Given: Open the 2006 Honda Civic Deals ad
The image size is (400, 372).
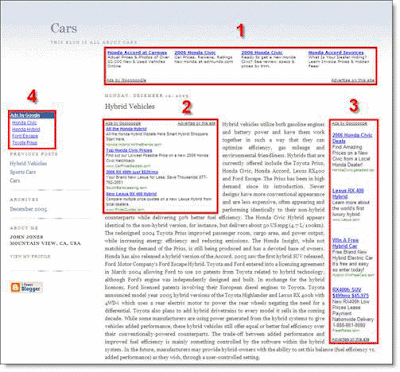Looking at the screenshot, I should pyautogui.click(x=352, y=138).
